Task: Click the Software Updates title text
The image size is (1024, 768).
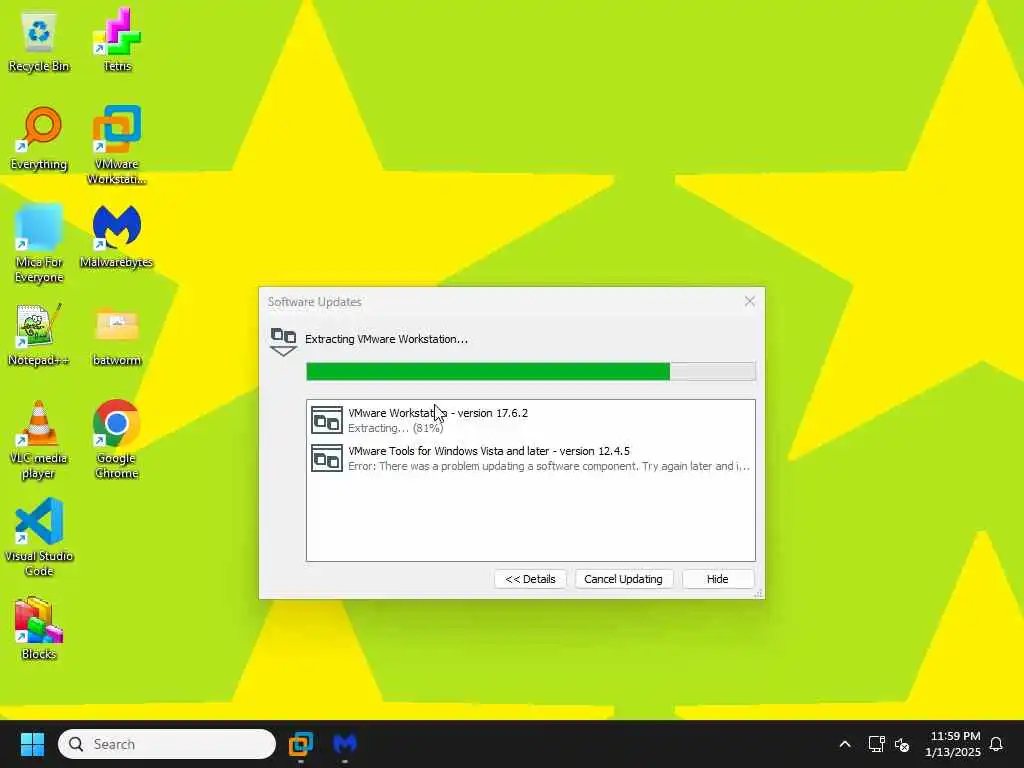Action: point(314,302)
